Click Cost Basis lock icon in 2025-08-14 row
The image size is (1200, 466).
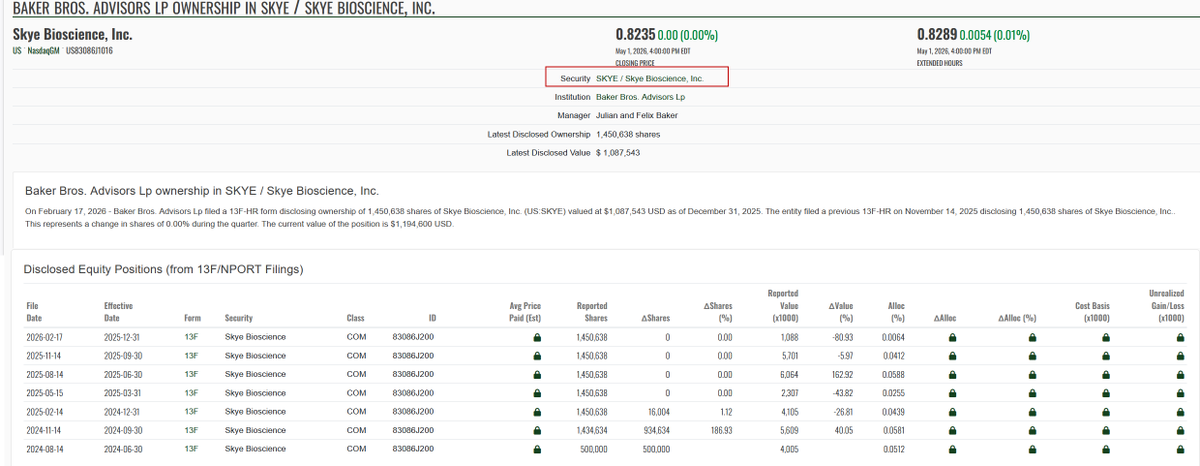click(1105, 375)
